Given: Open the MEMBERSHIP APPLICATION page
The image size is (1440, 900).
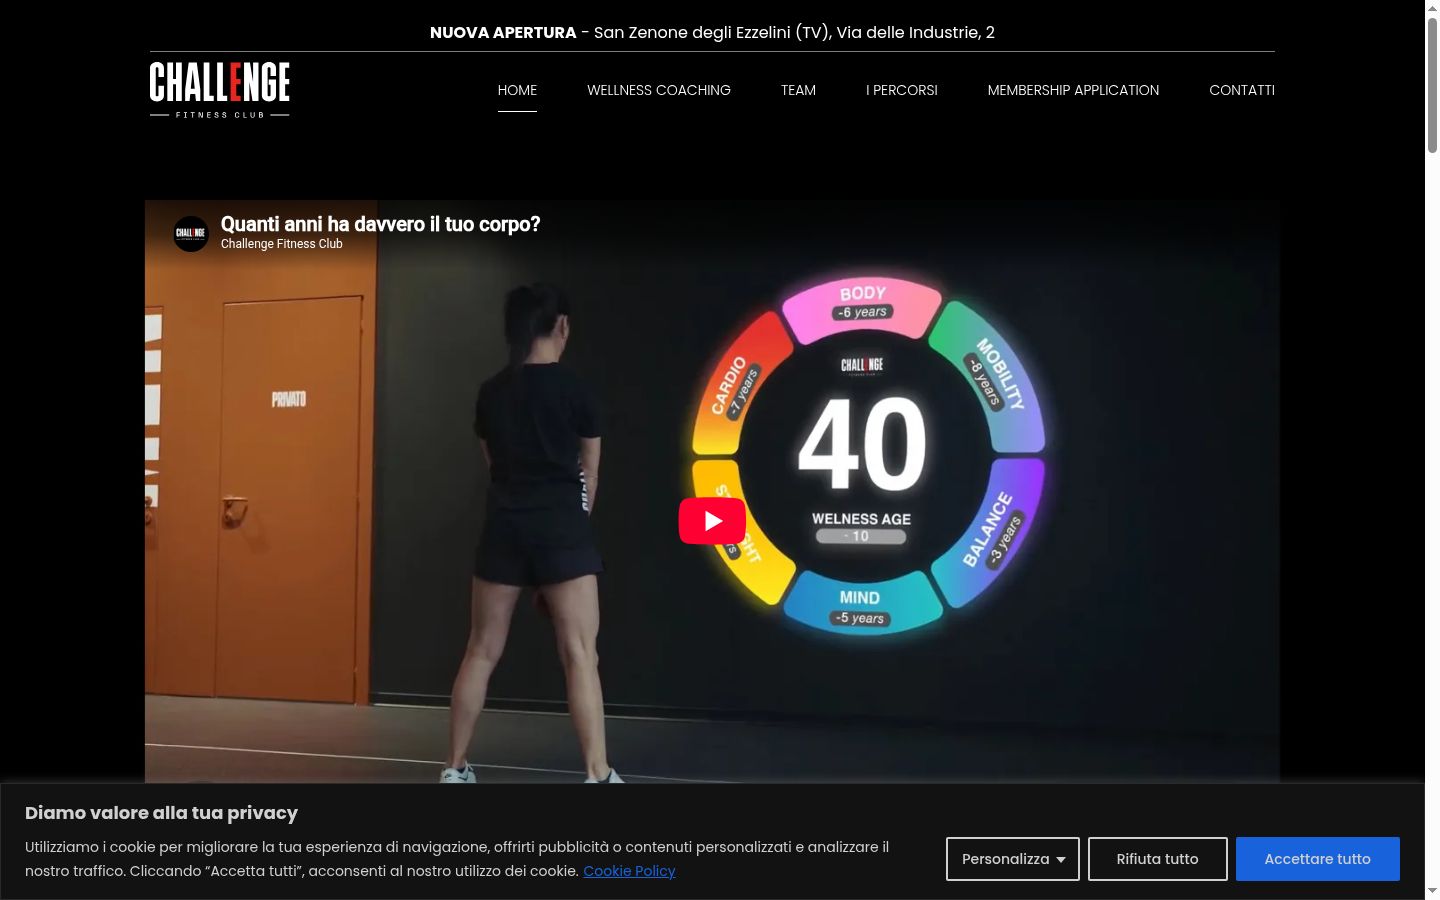Looking at the screenshot, I should click(1073, 90).
